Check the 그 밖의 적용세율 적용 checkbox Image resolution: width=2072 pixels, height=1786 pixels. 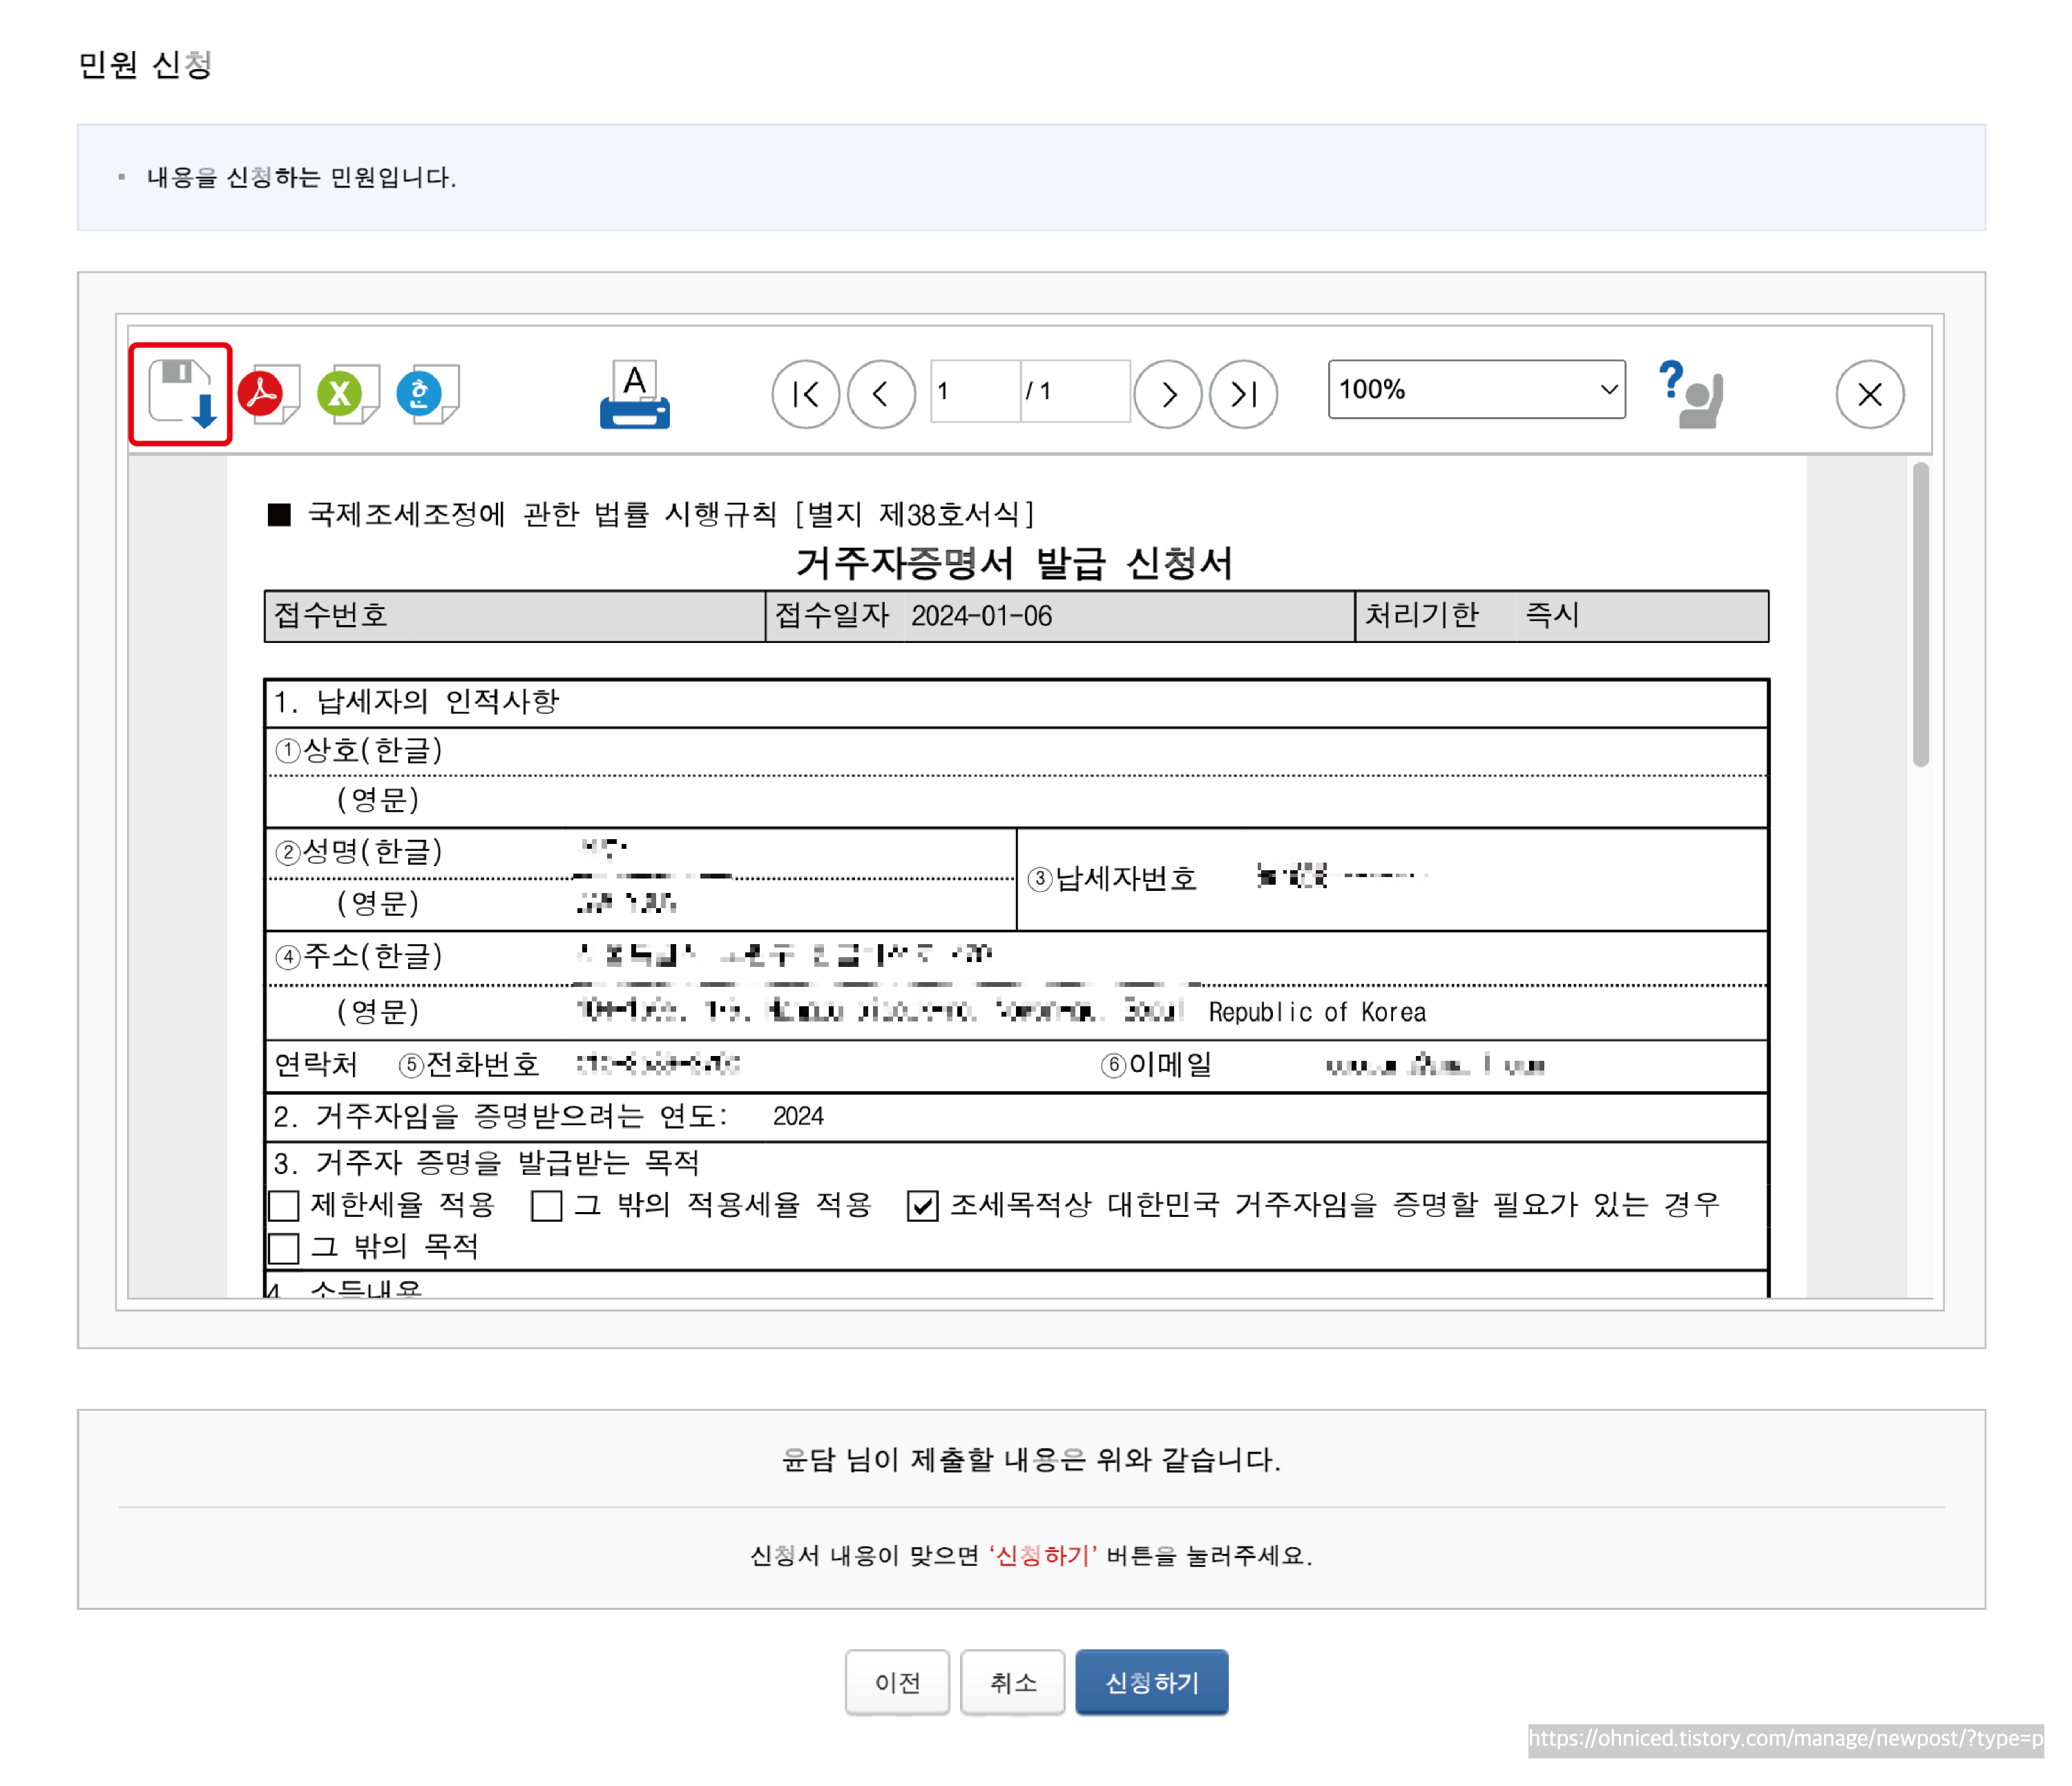click(546, 1206)
